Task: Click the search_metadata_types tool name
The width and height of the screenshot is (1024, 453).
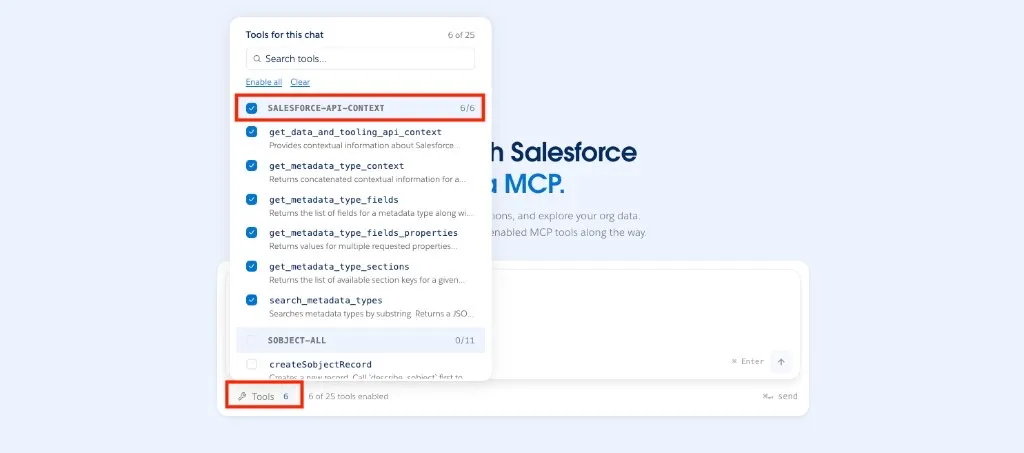Action: pyautogui.click(x=326, y=300)
